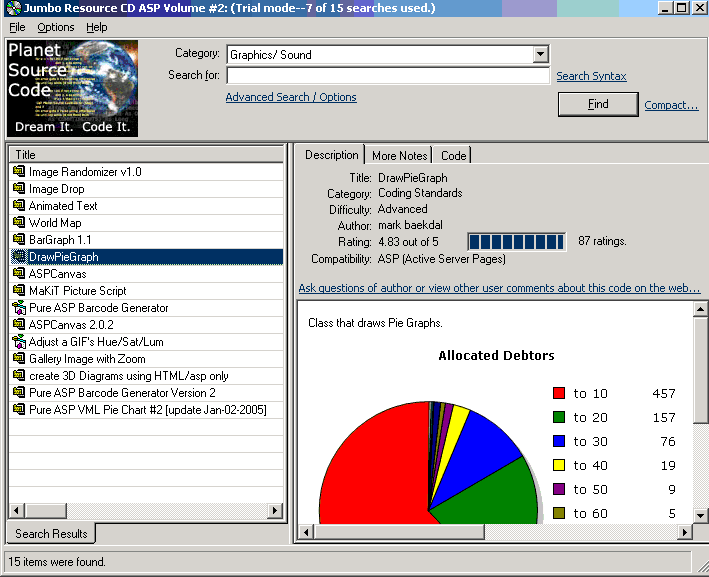
Task: Open the Category dropdown arrow
Action: point(540,54)
